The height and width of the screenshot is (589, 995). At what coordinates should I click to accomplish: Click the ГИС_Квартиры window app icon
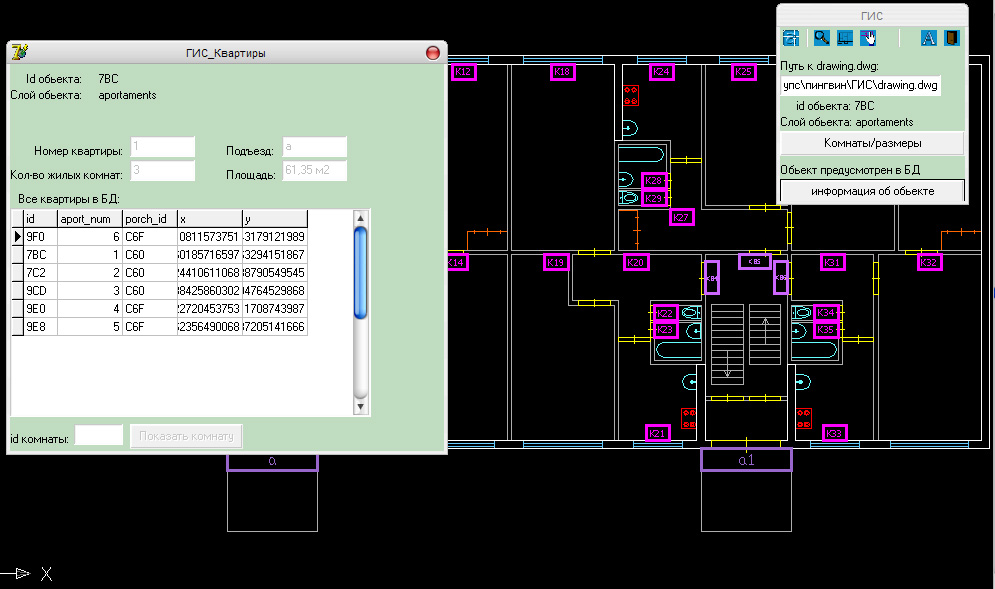pos(18,52)
